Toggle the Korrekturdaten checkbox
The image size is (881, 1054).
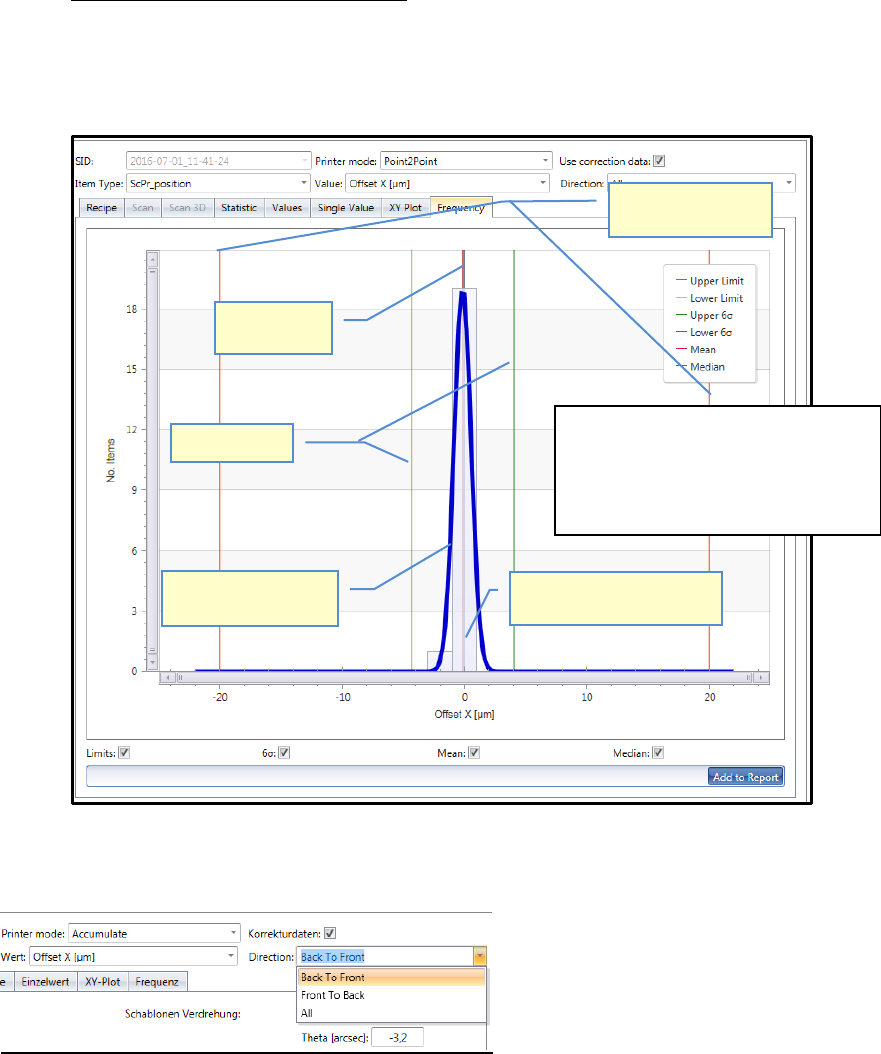click(330, 934)
